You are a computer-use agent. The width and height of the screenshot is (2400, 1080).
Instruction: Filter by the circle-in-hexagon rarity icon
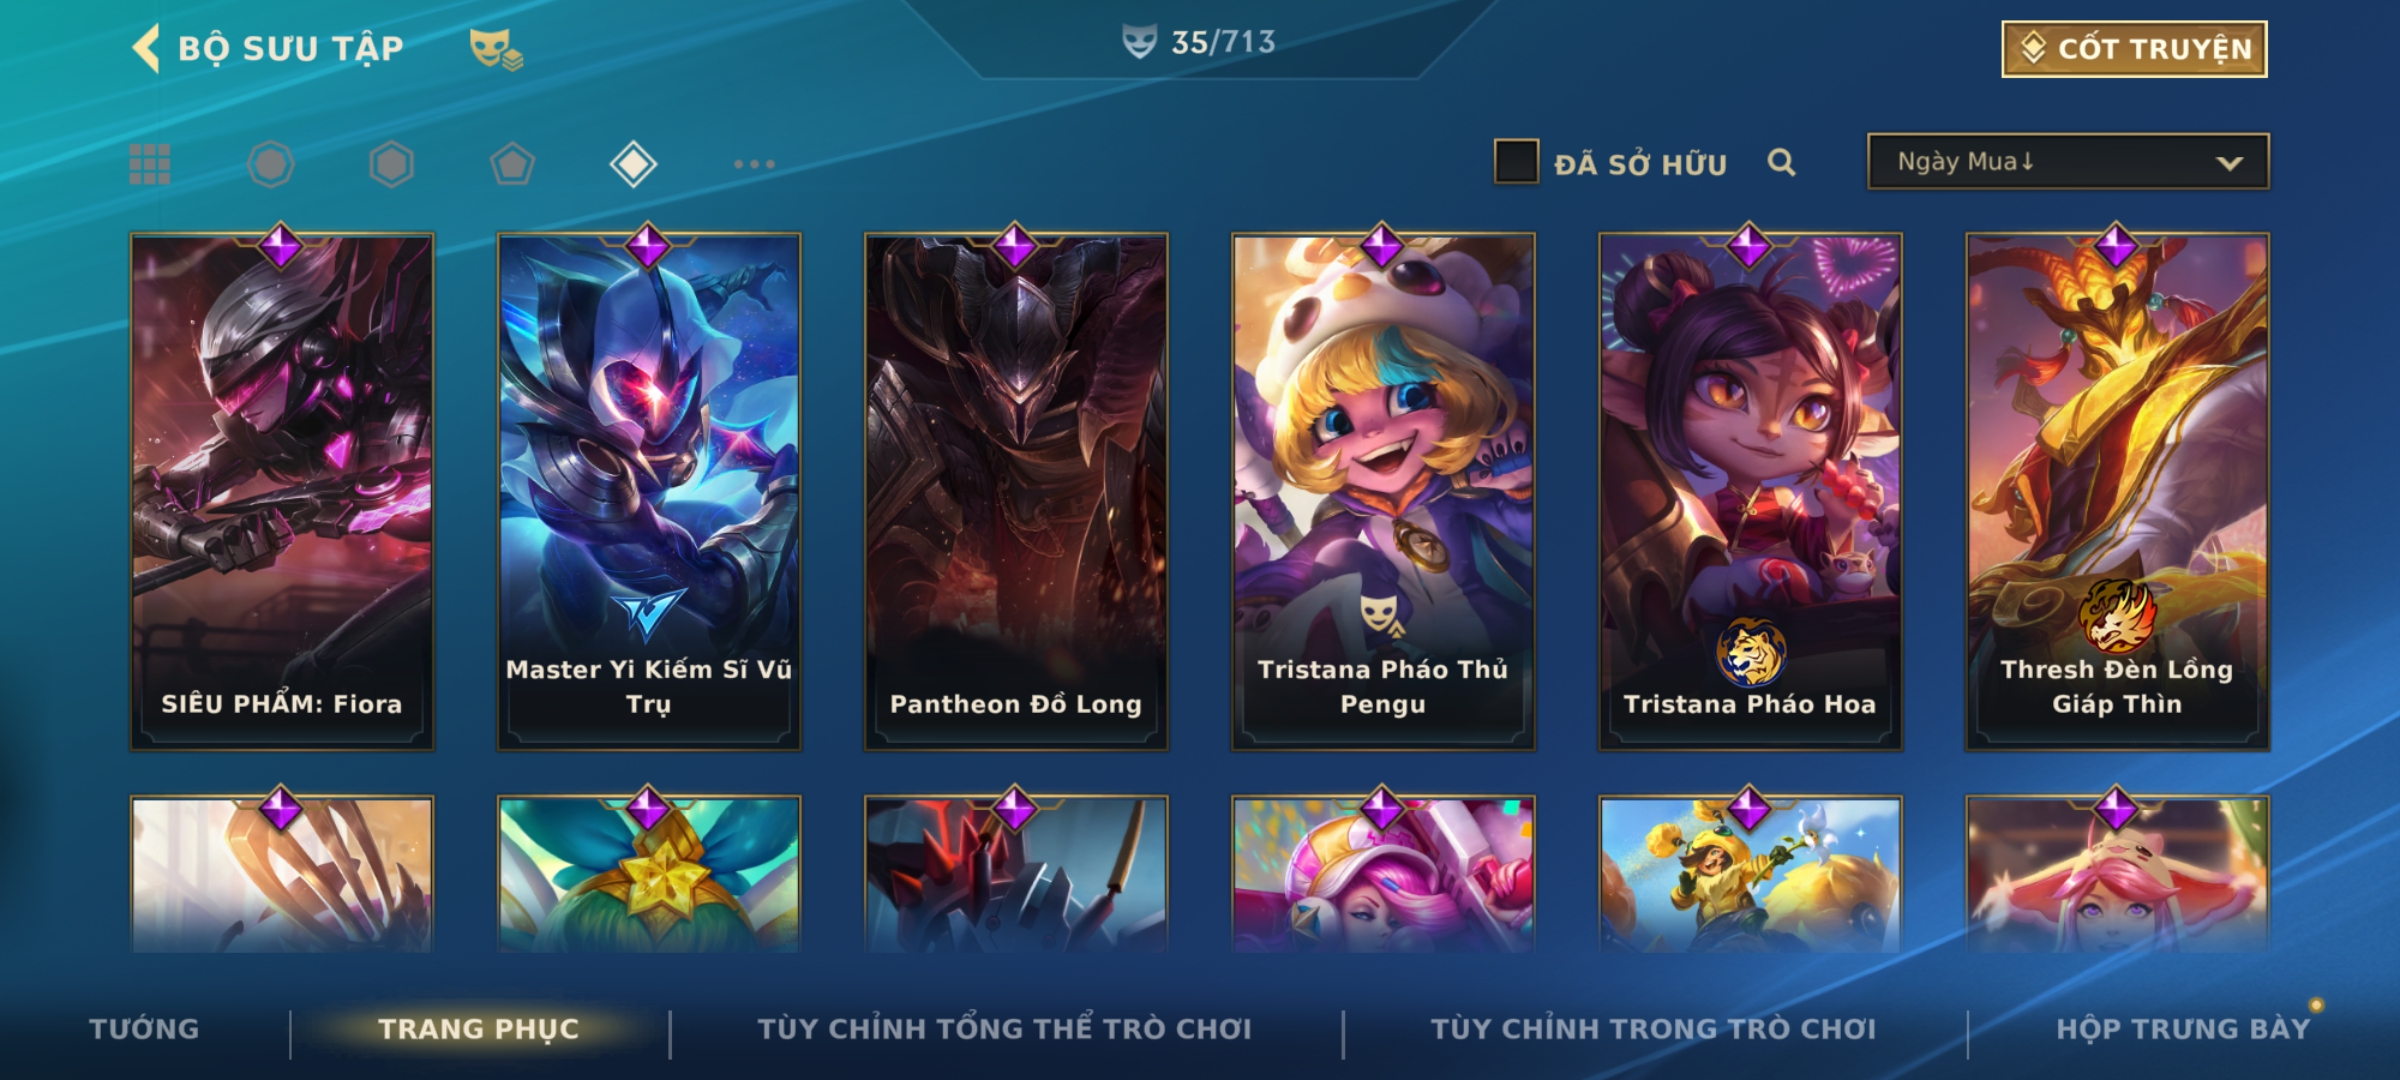pyautogui.click(x=271, y=164)
